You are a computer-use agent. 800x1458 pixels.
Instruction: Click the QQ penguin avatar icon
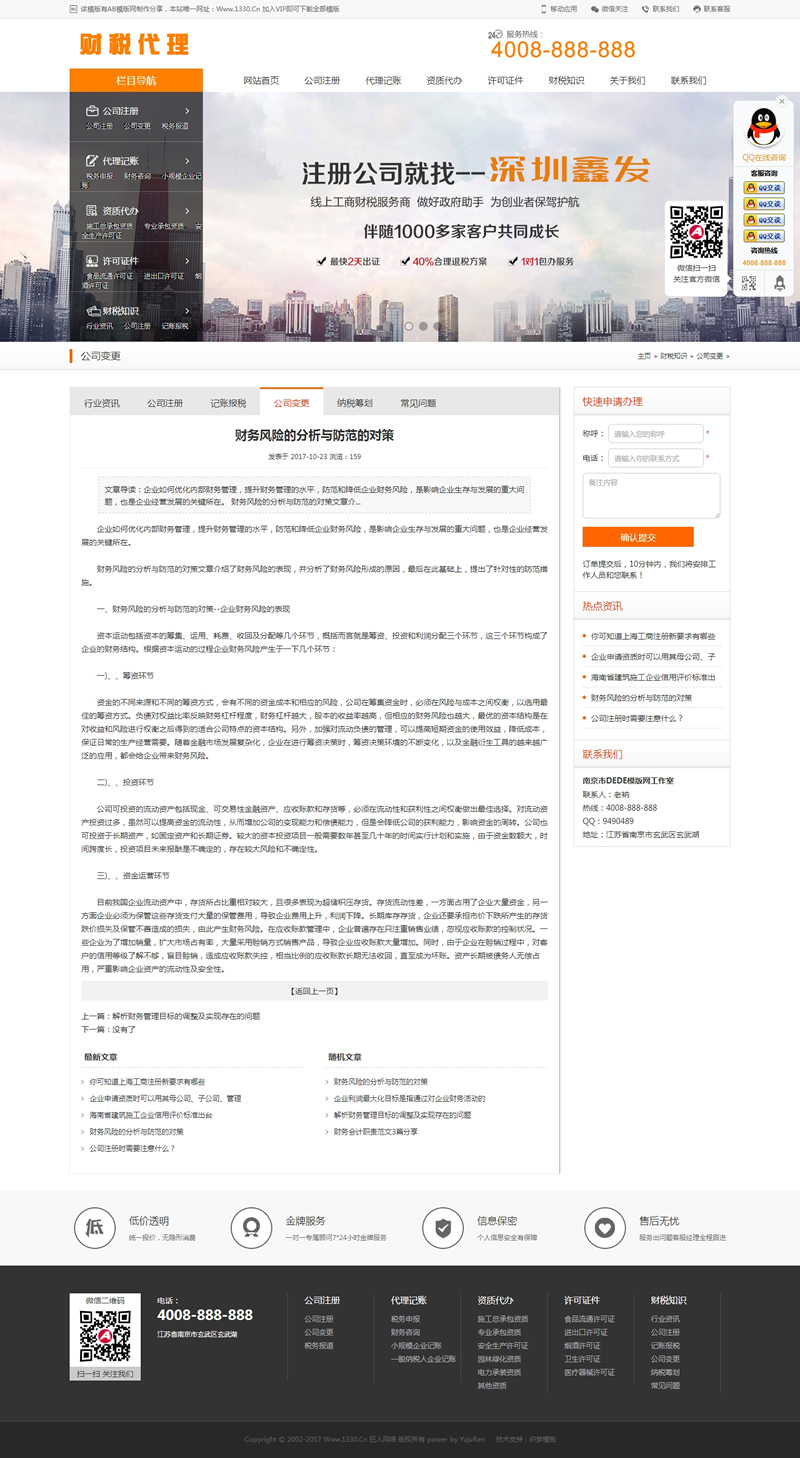click(x=764, y=127)
